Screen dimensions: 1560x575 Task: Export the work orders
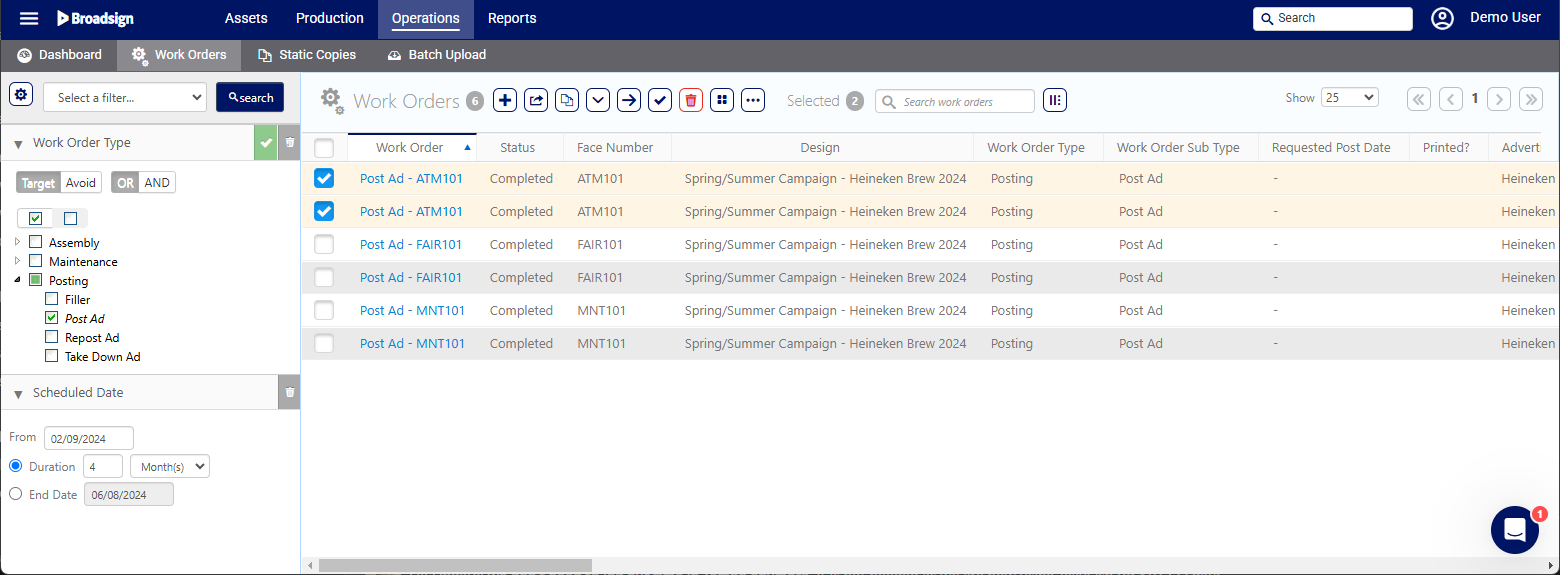click(536, 100)
